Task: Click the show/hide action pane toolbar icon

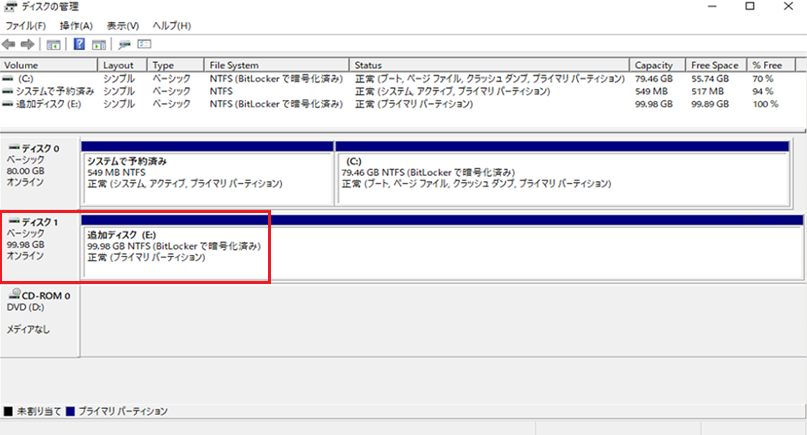Action: (99, 44)
